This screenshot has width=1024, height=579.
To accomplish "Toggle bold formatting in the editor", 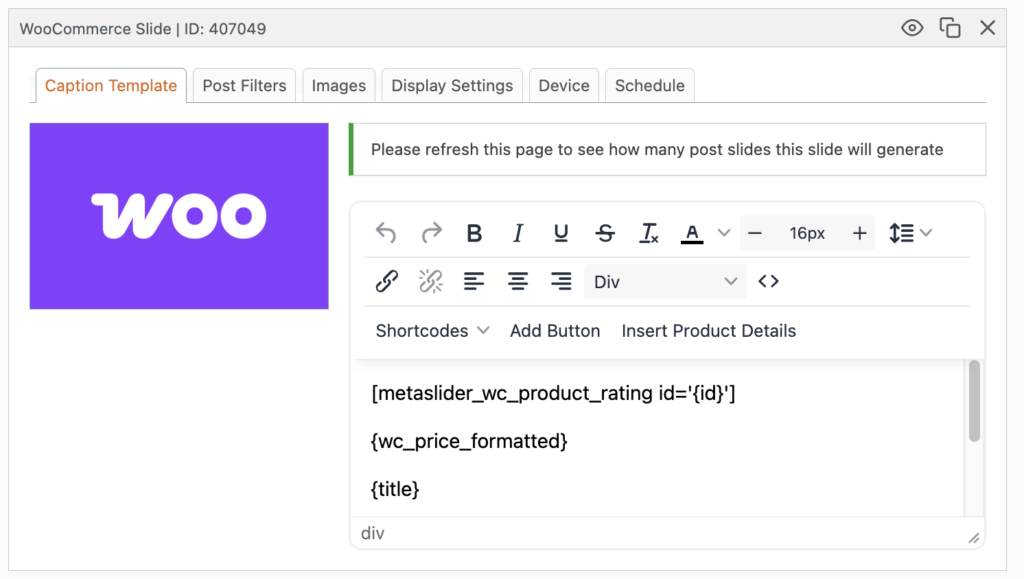I will tap(474, 232).
